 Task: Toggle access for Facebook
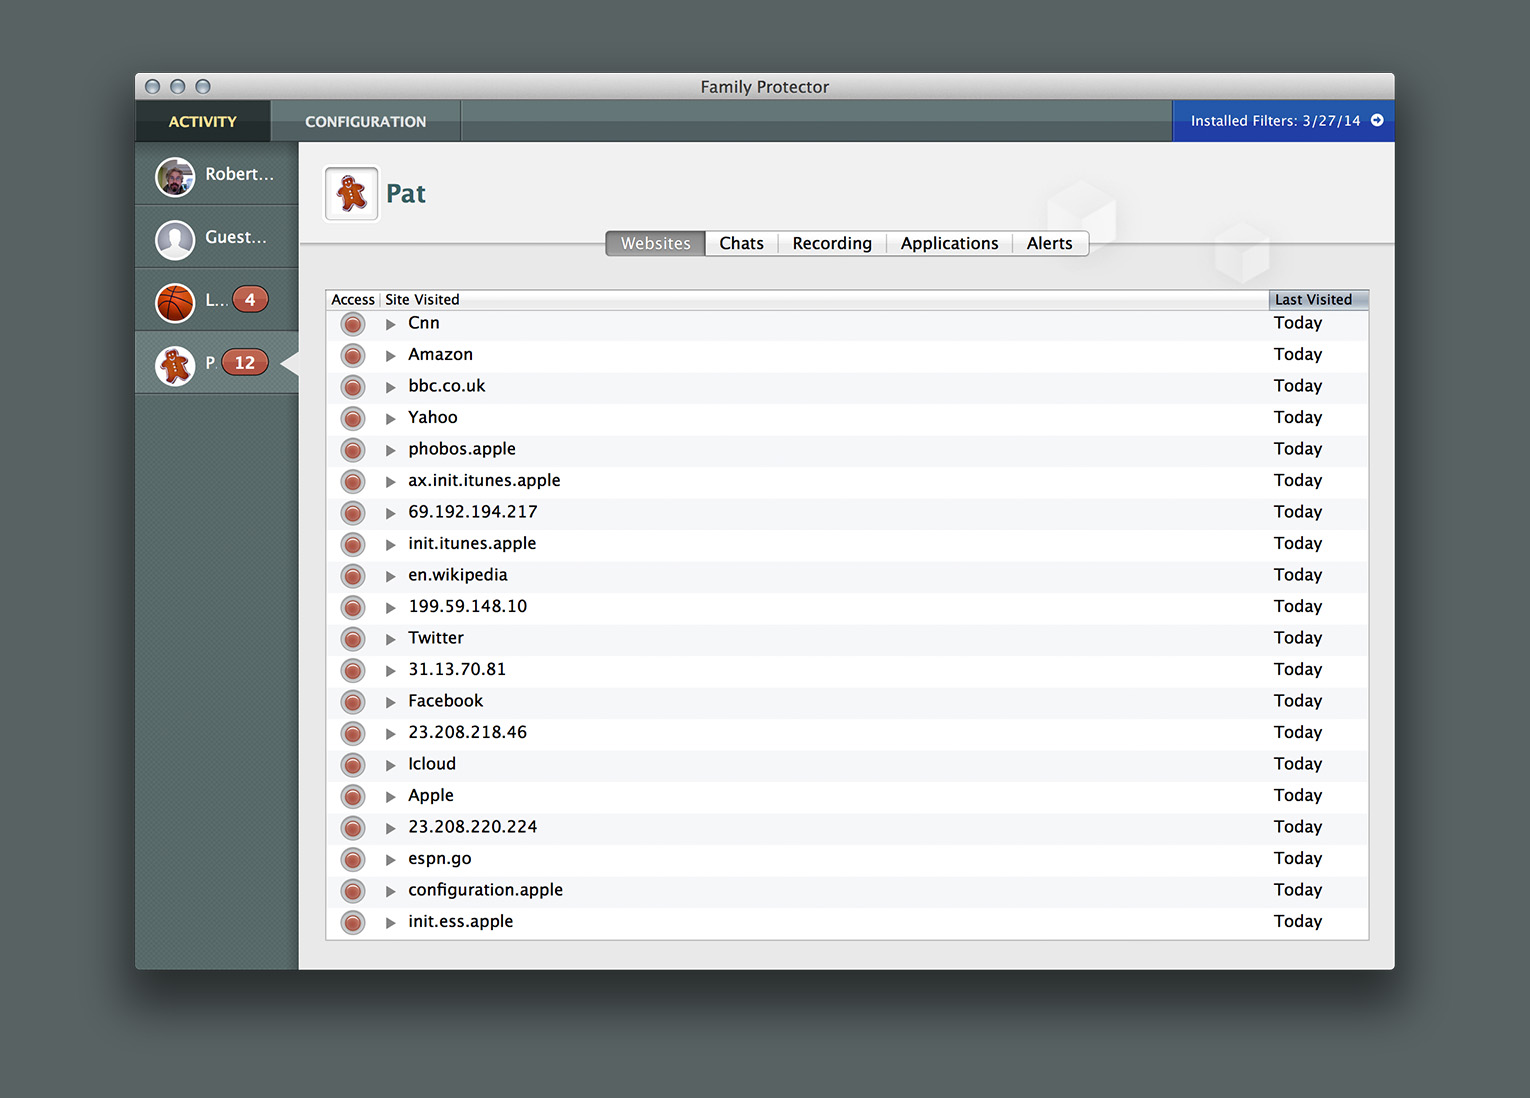tap(353, 702)
